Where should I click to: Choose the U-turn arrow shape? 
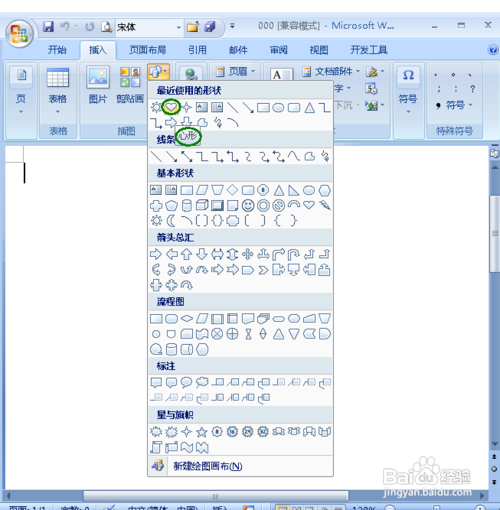click(x=294, y=255)
